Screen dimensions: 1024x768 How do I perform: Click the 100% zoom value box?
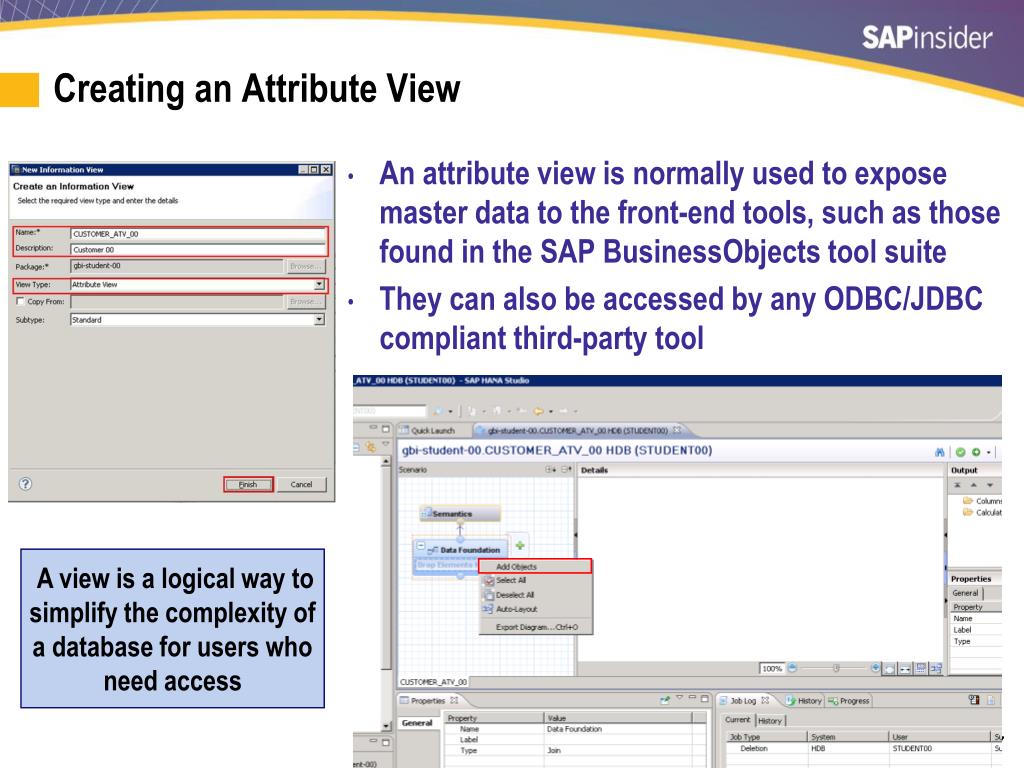772,668
